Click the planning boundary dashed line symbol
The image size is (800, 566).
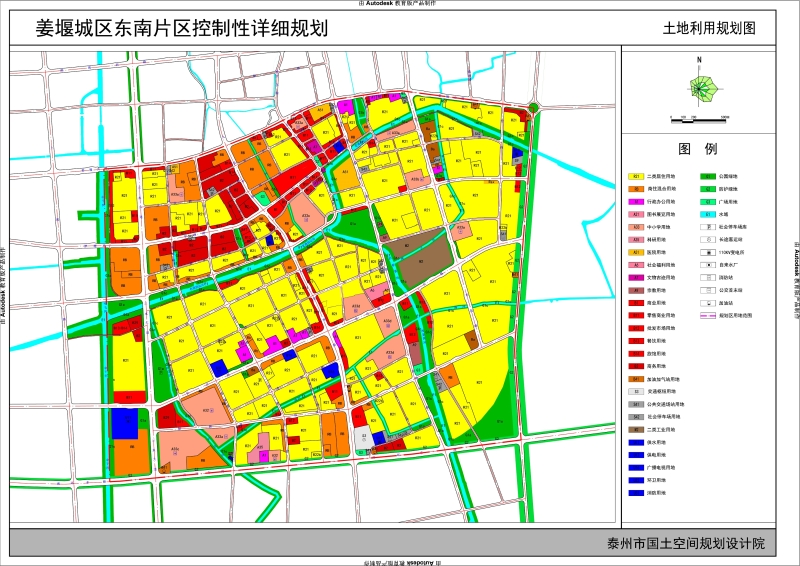point(707,315)
